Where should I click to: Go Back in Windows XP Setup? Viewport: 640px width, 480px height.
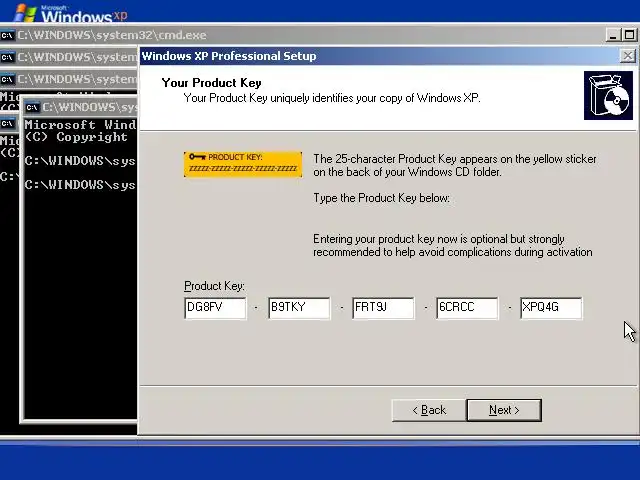coord(429,410)
